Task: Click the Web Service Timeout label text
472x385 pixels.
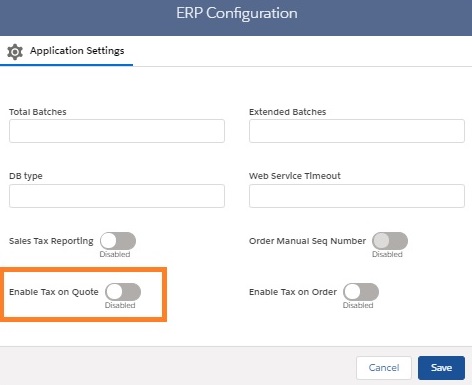Action: 295,176
